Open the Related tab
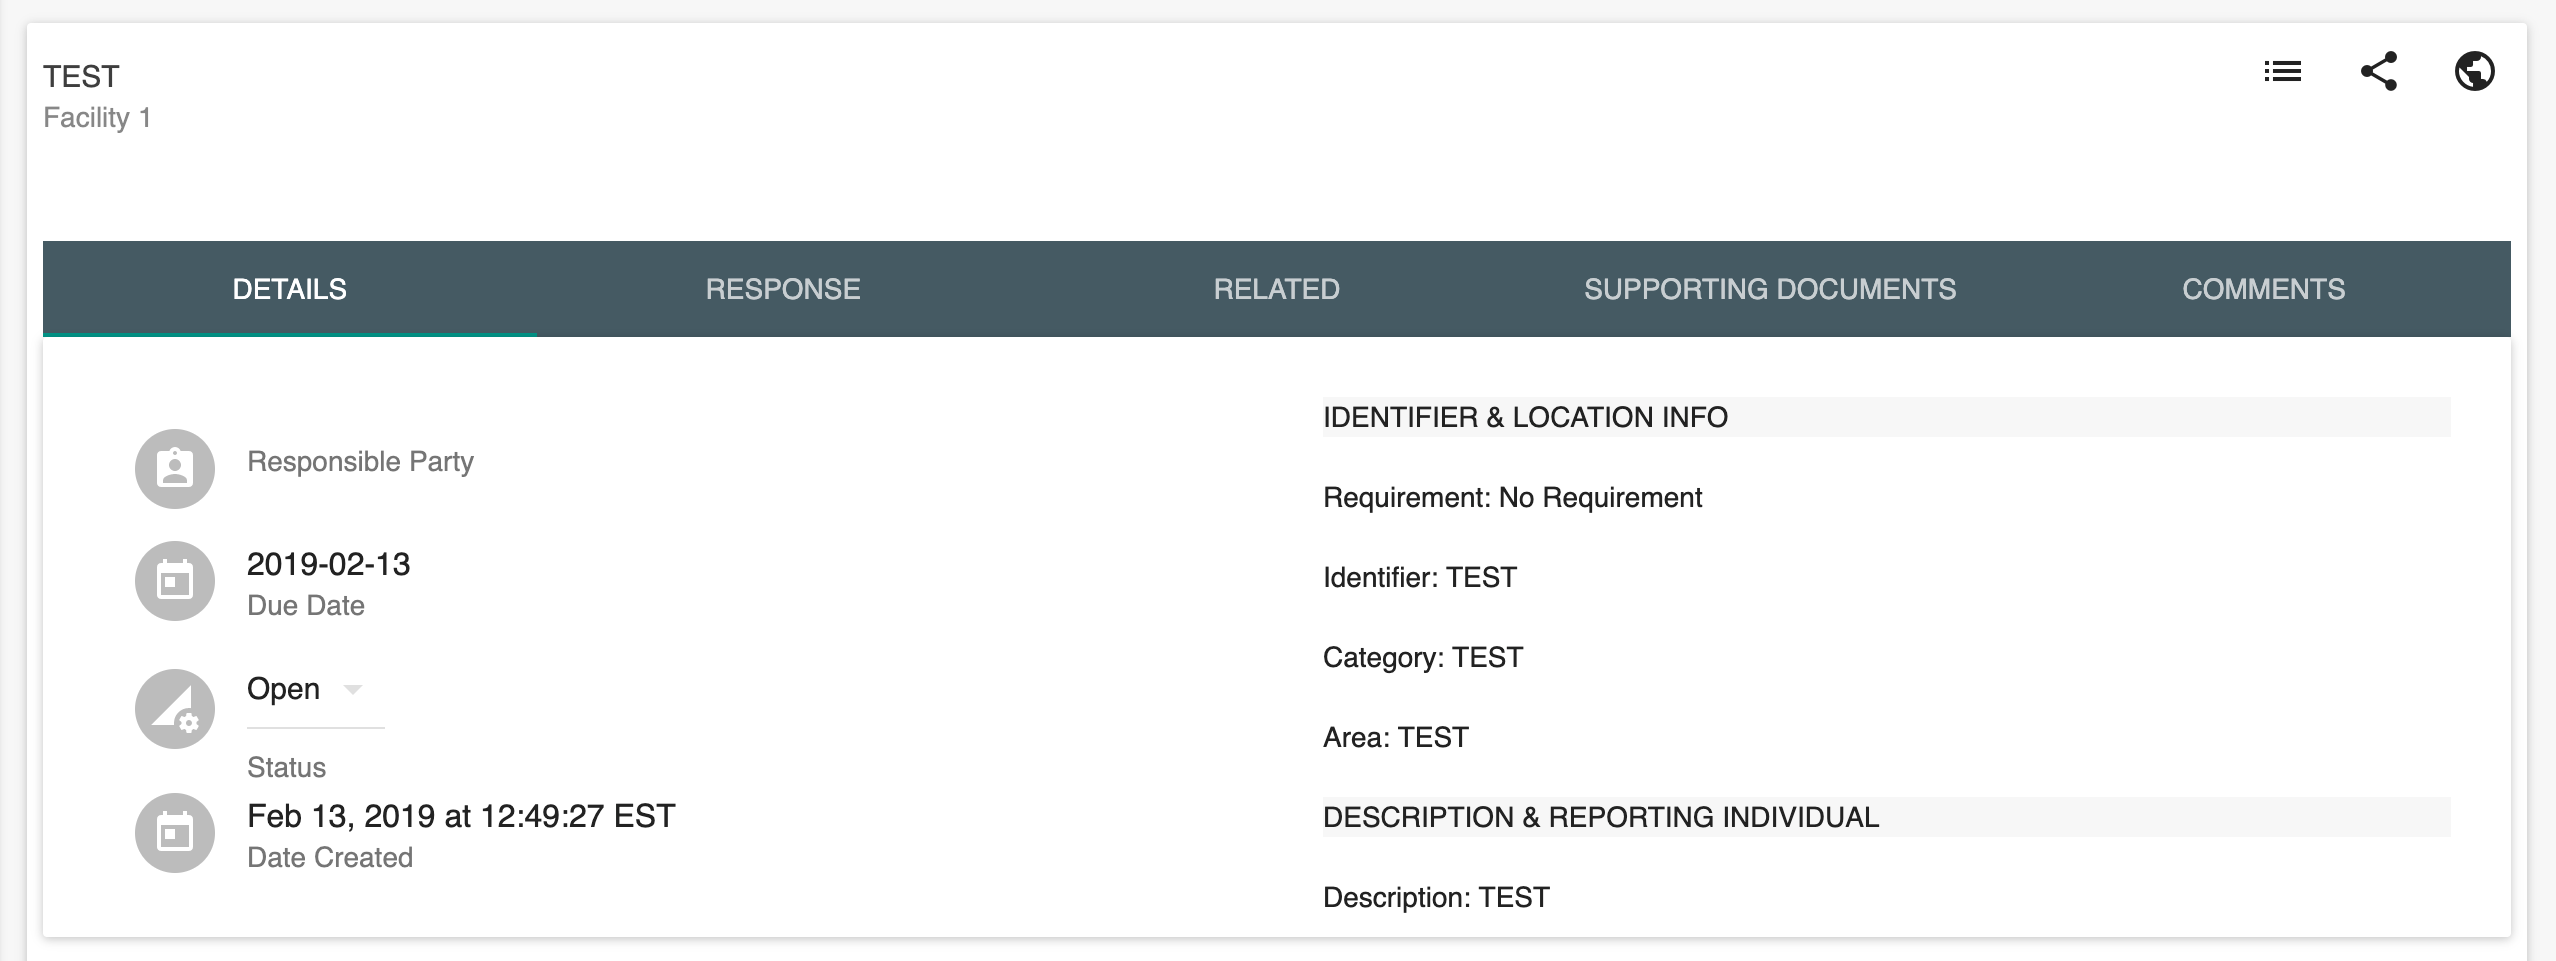The height and width of the screenshot is (961, 2556). (x=1276, y=289)
